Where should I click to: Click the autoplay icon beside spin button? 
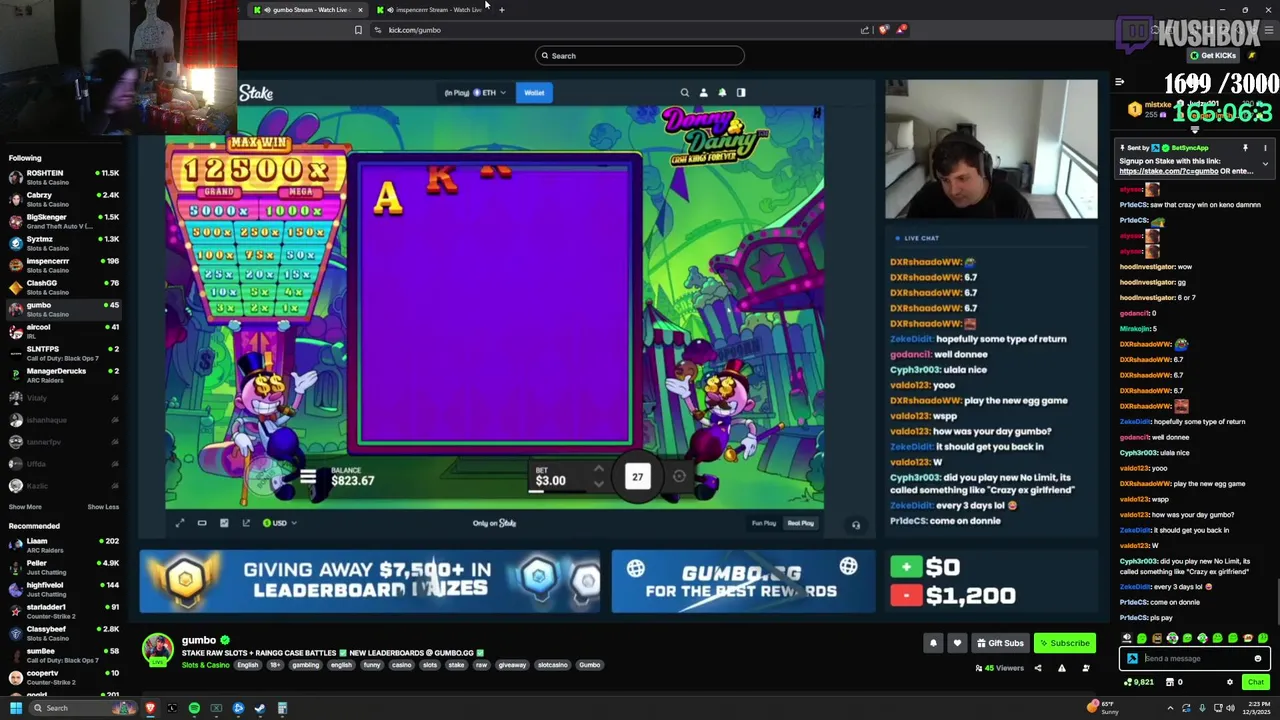click(x=679, y=476)
